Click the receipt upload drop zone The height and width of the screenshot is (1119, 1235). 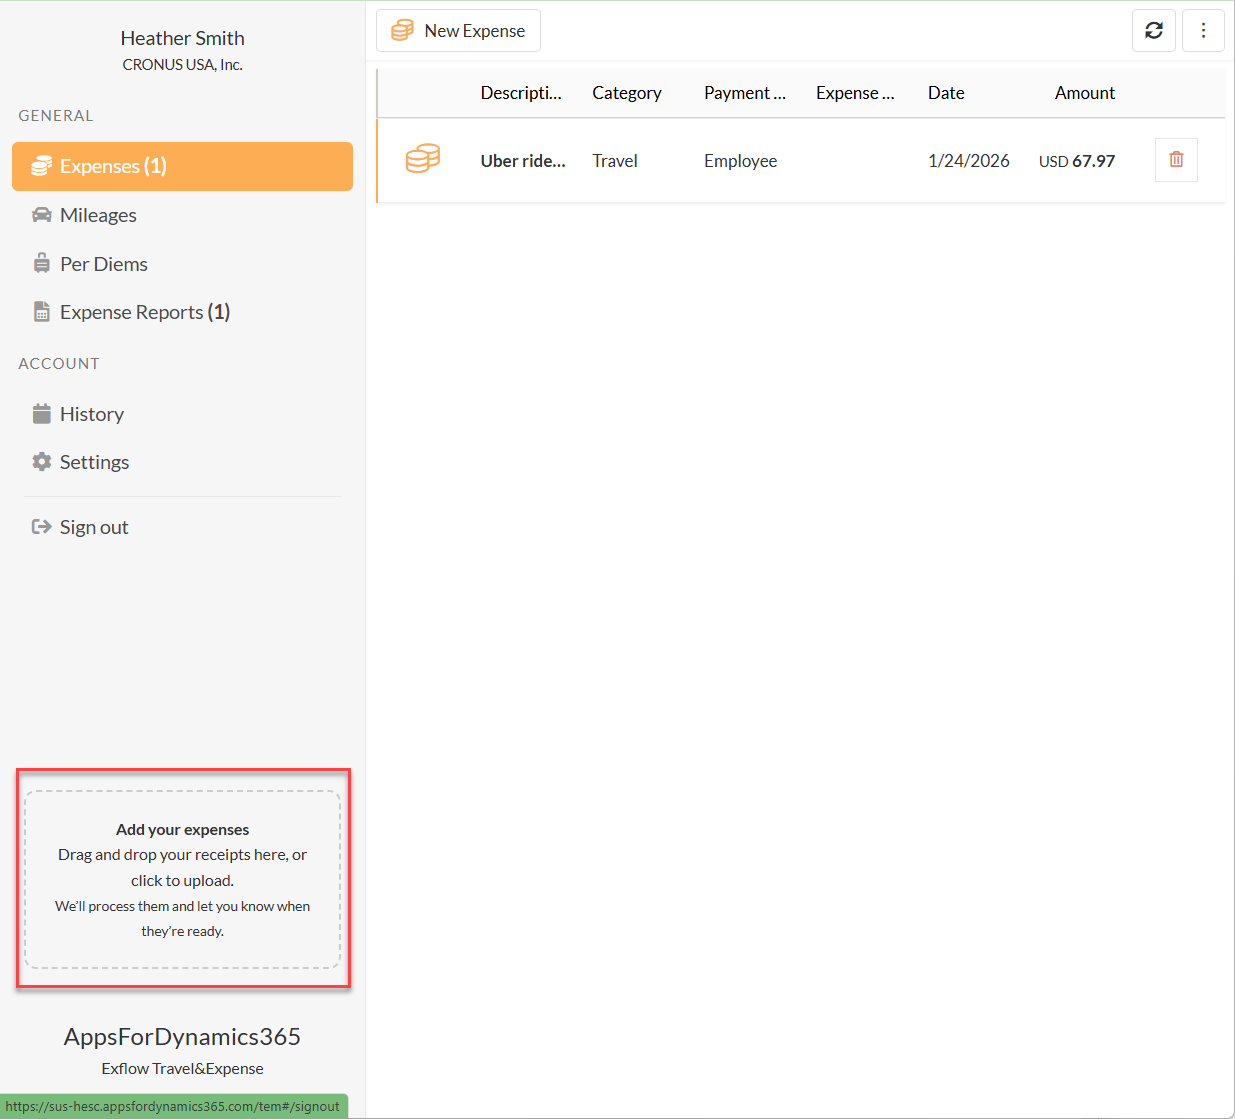pyautogui.click(x=183, y=880)
